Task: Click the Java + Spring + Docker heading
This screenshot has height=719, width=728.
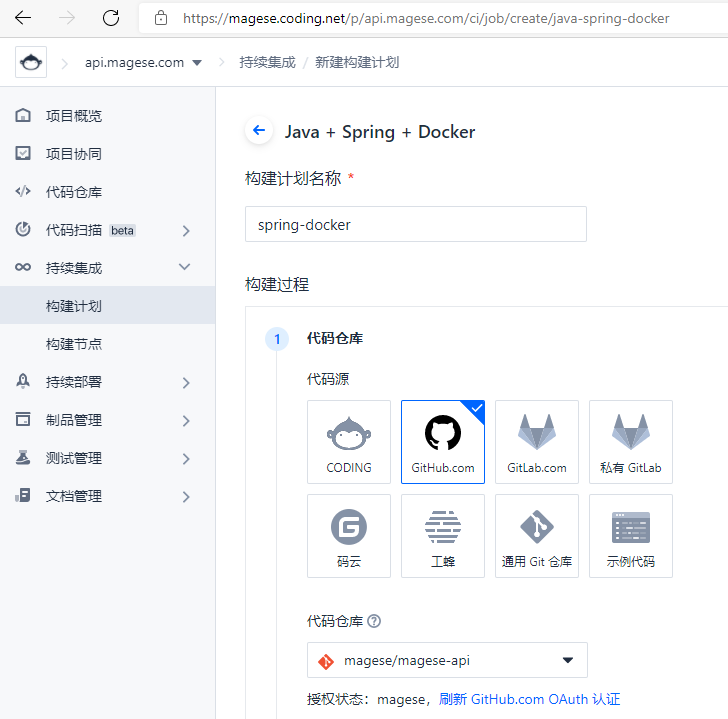Action: [x=380, y=132]
